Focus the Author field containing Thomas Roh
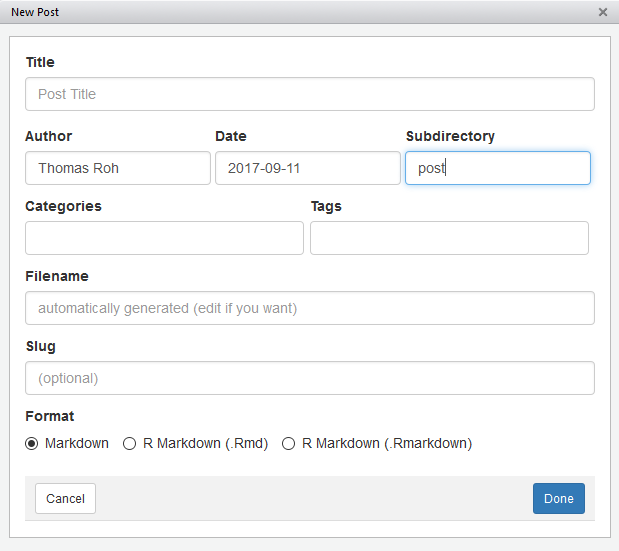This screenshot has width=619, height=551. (118, 168)
